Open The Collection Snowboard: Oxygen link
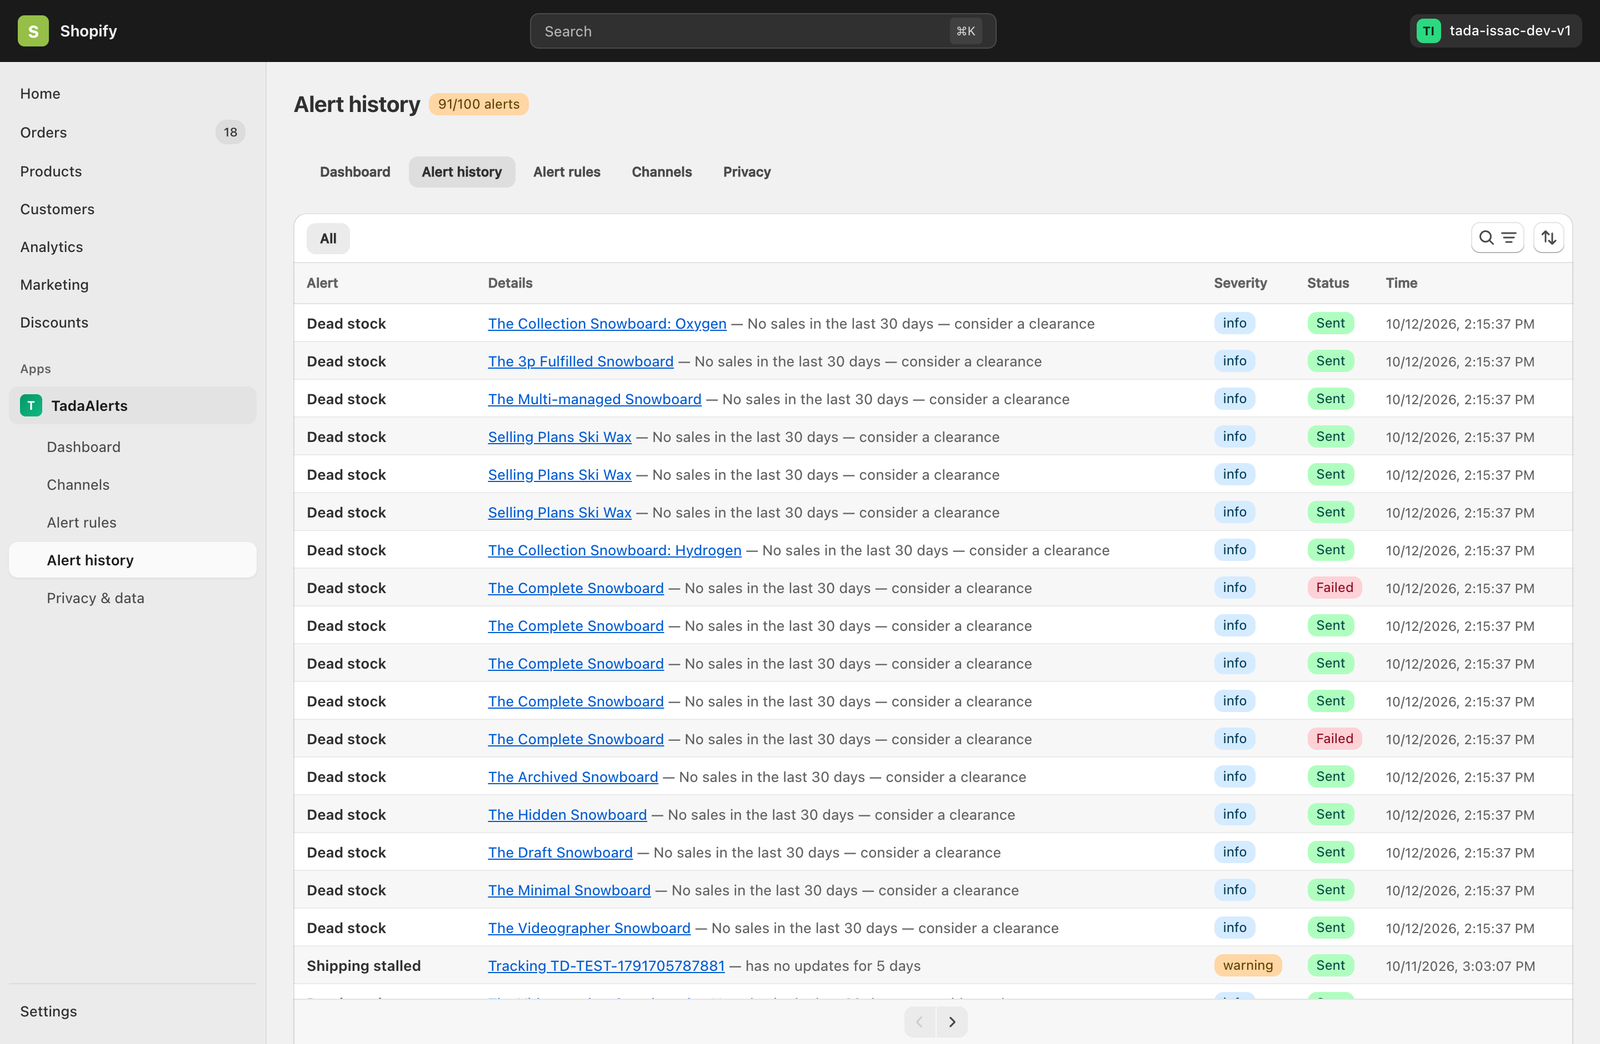This screenshot has height=1044, width=1600. click(x=607, y=324)
